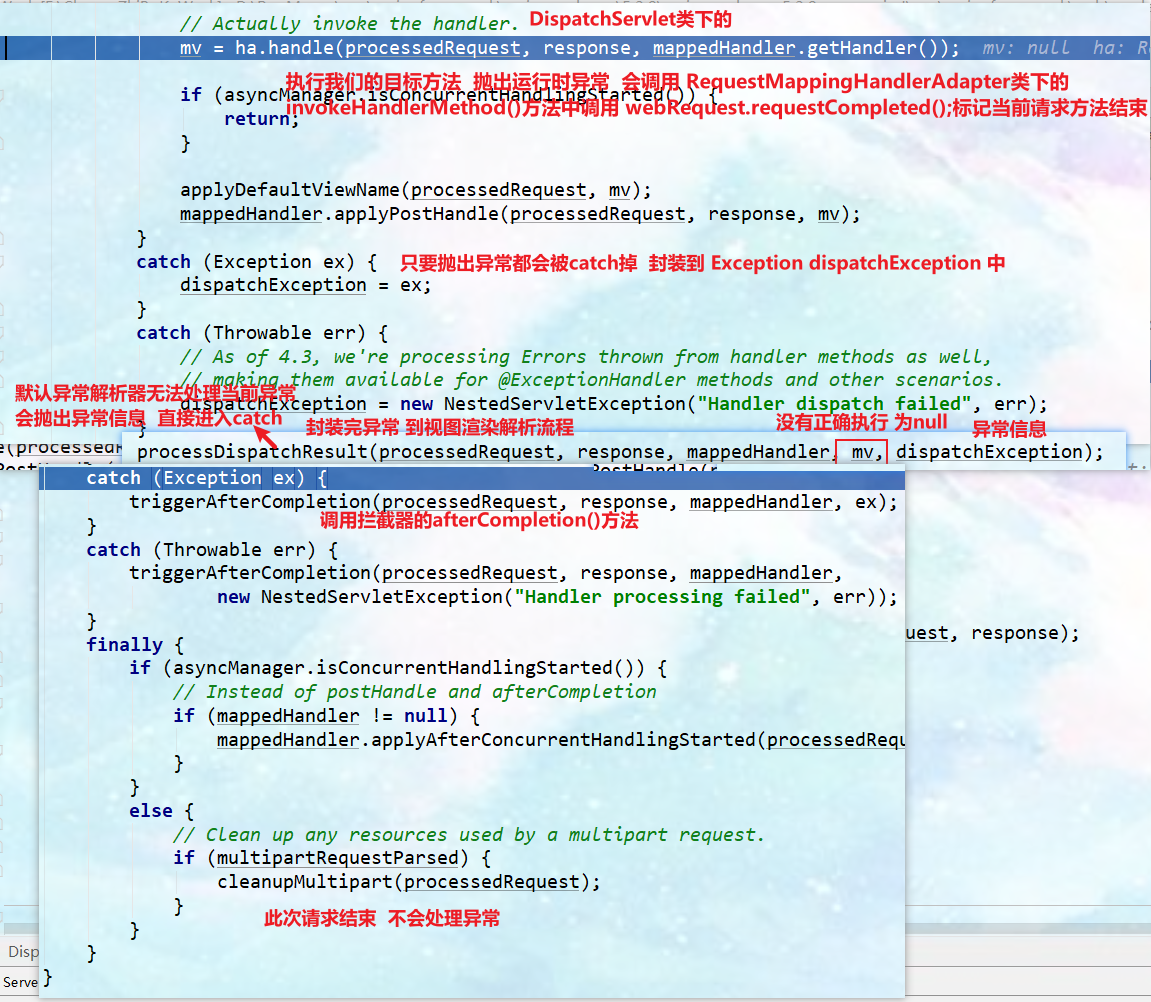1151x1002 pixels.
Task: Click the line "applyDefaultViewName(processedRequest, mv);"
Action: coord(415,190)
